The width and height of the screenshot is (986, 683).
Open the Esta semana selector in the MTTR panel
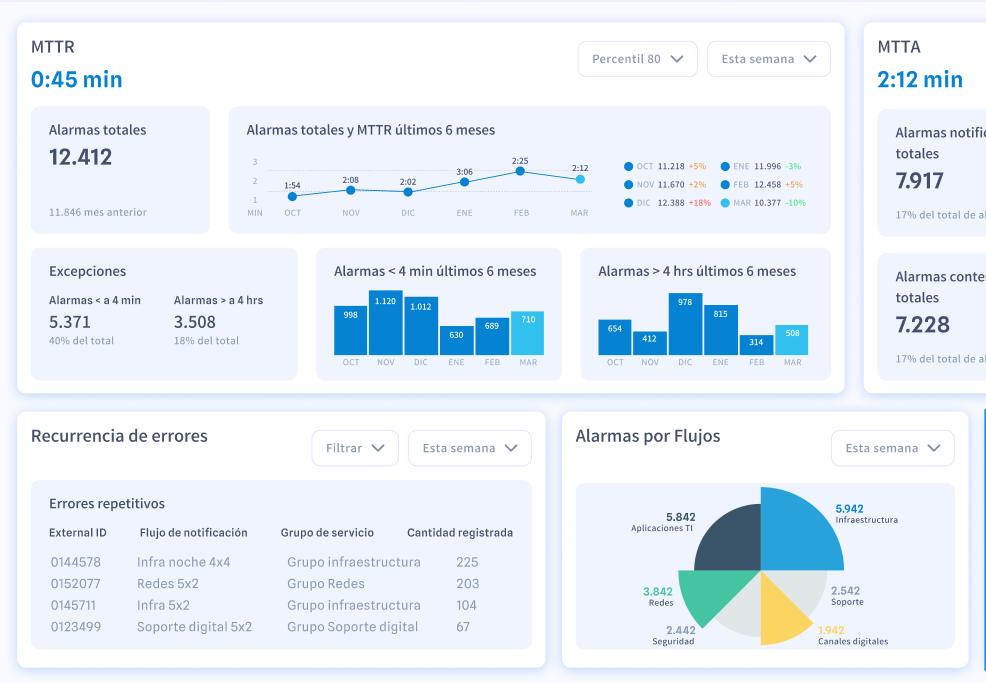click(x=768, y=58)
